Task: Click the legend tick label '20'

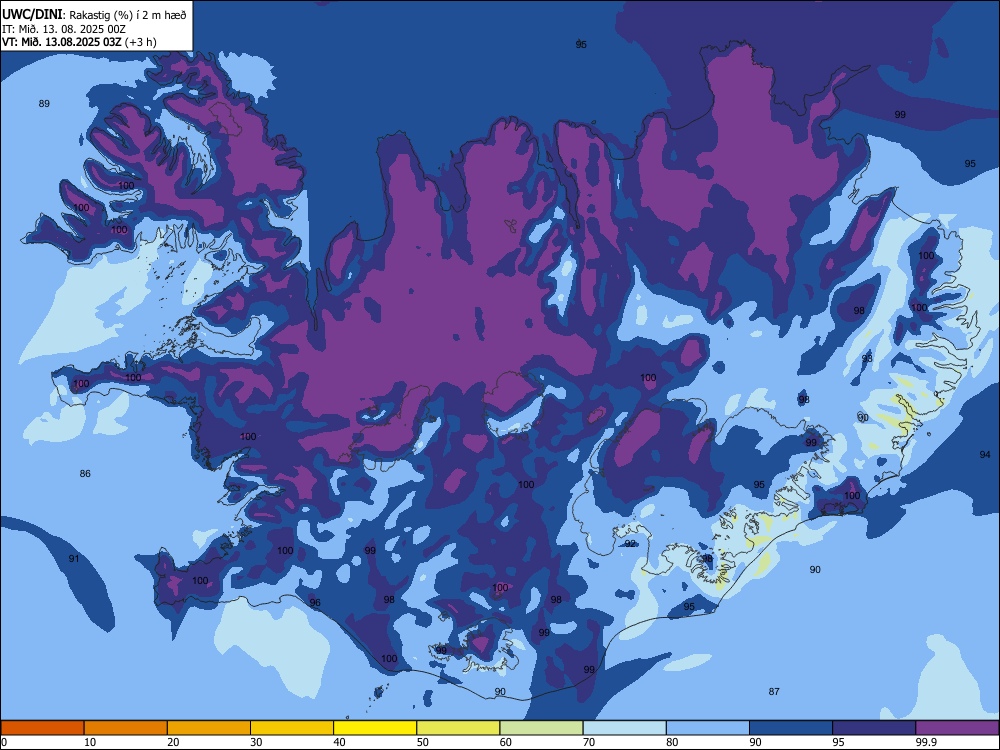Action: [173, 742]
